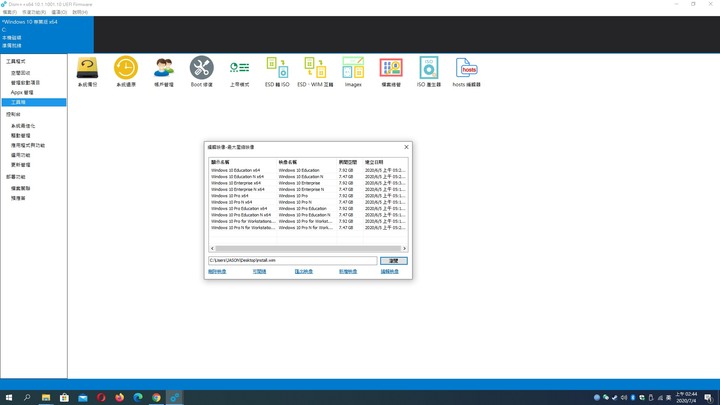This screenshot has width=720, height=405.
Task: Click the bootable (可開機) link
Action: (x=259, y=271)
